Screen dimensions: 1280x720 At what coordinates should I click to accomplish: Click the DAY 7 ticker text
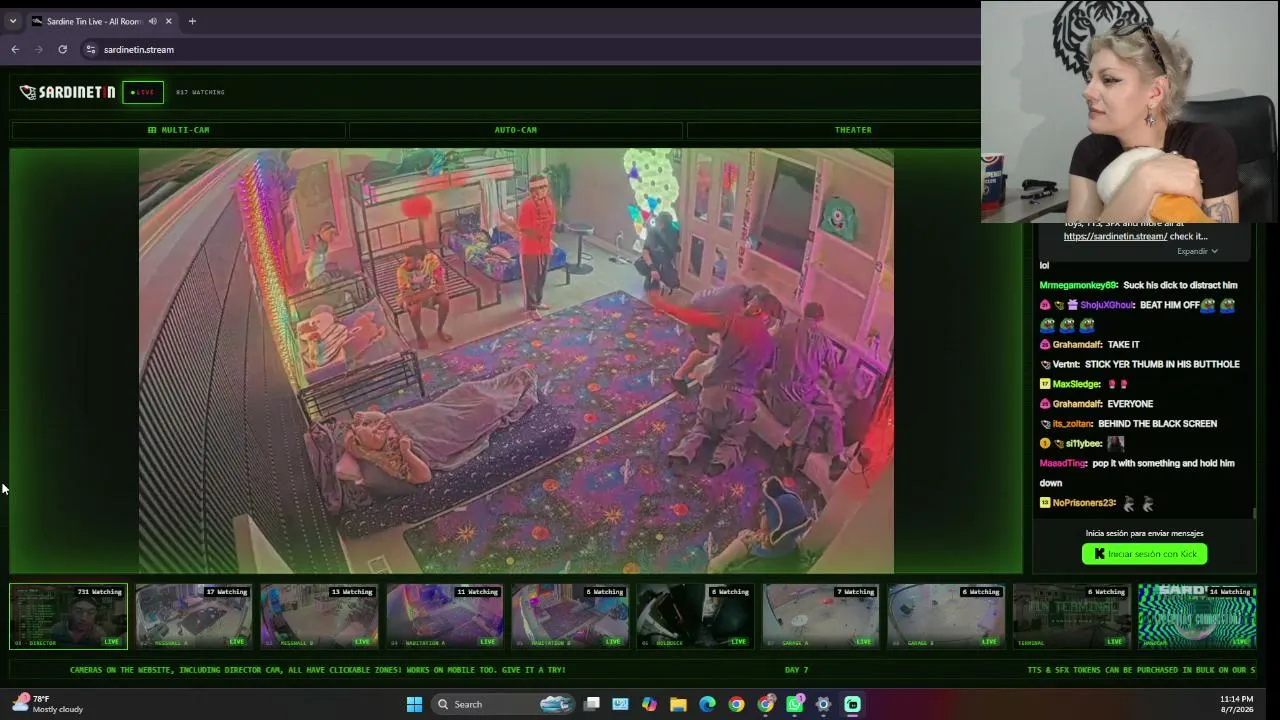[x=796, y=670]
